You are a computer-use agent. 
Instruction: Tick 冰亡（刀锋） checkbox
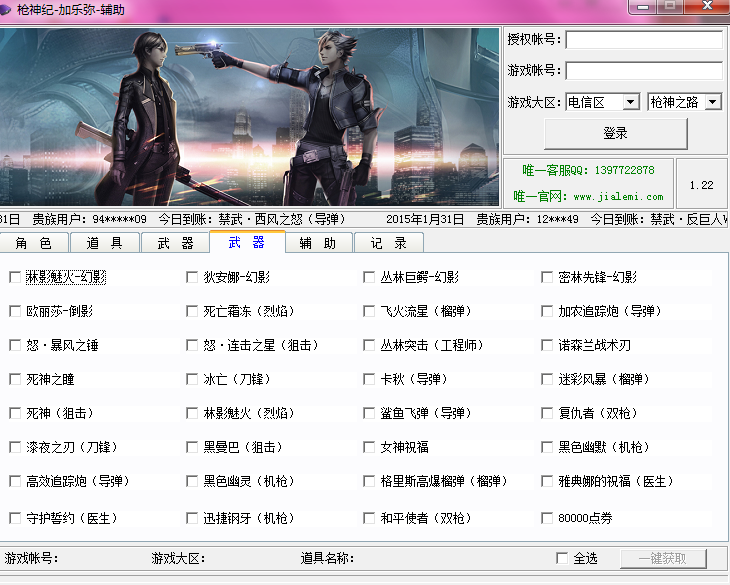click(192, 379)
